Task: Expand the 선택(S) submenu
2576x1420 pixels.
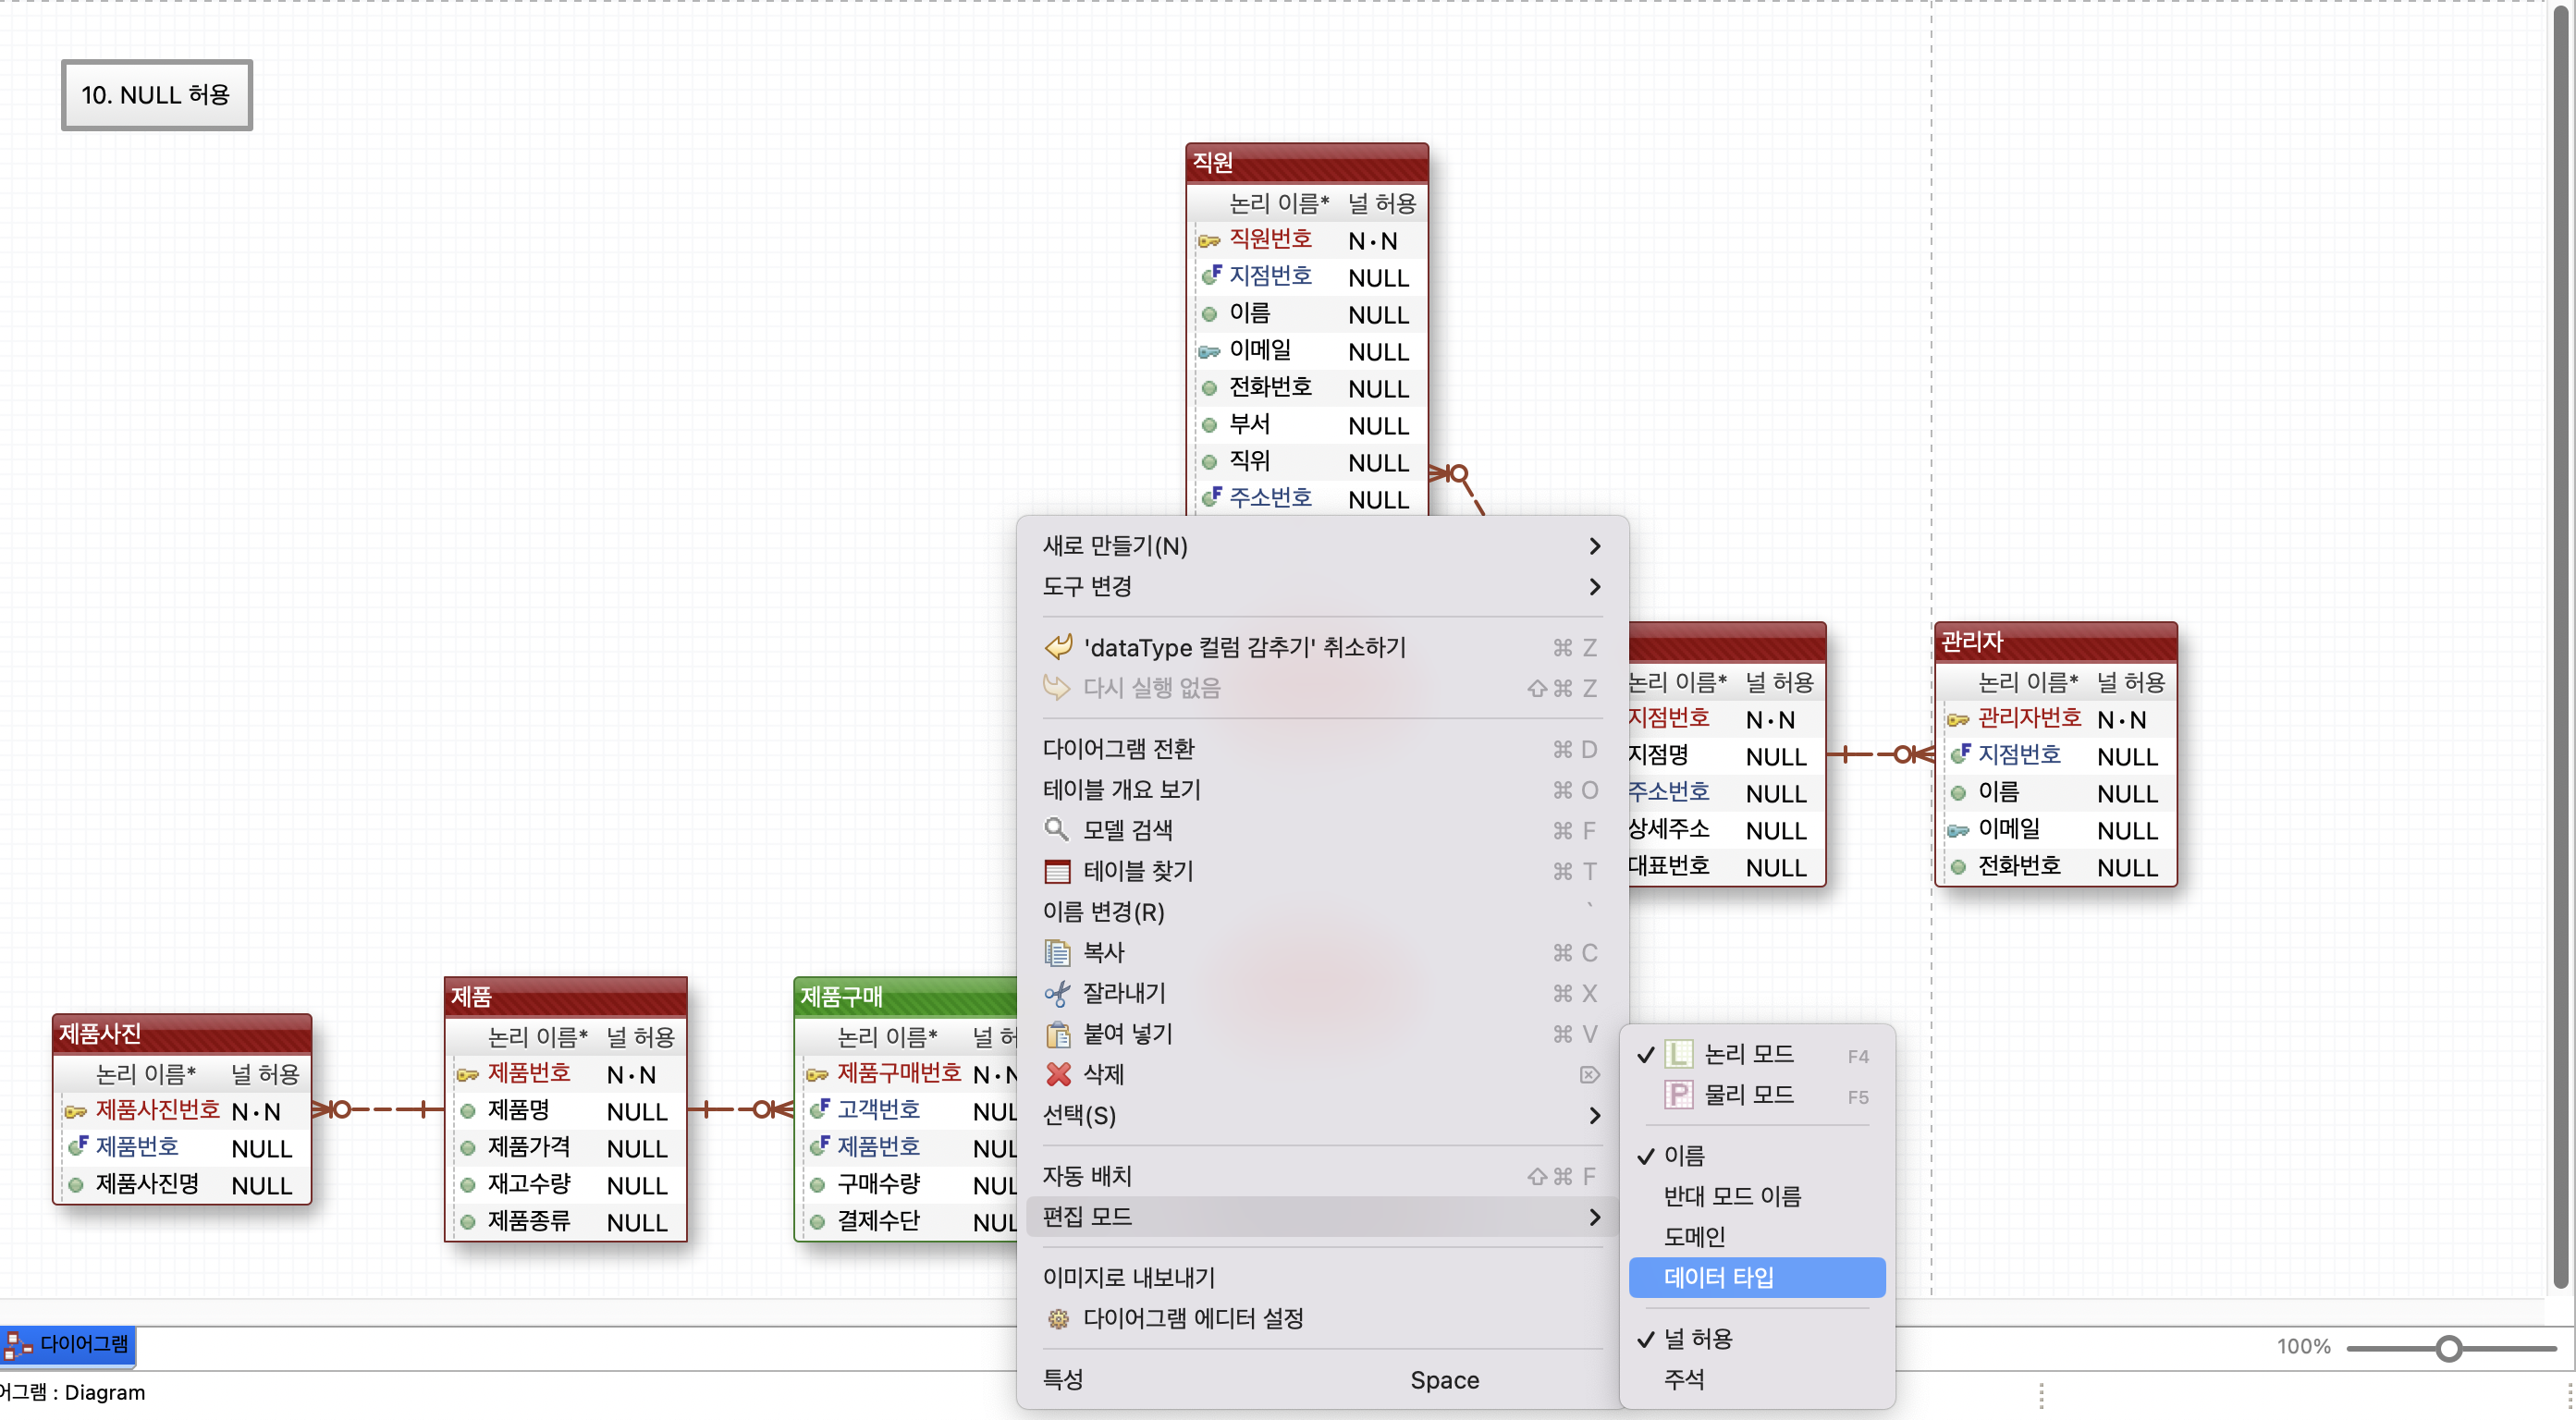Action: [1322, 1115]
